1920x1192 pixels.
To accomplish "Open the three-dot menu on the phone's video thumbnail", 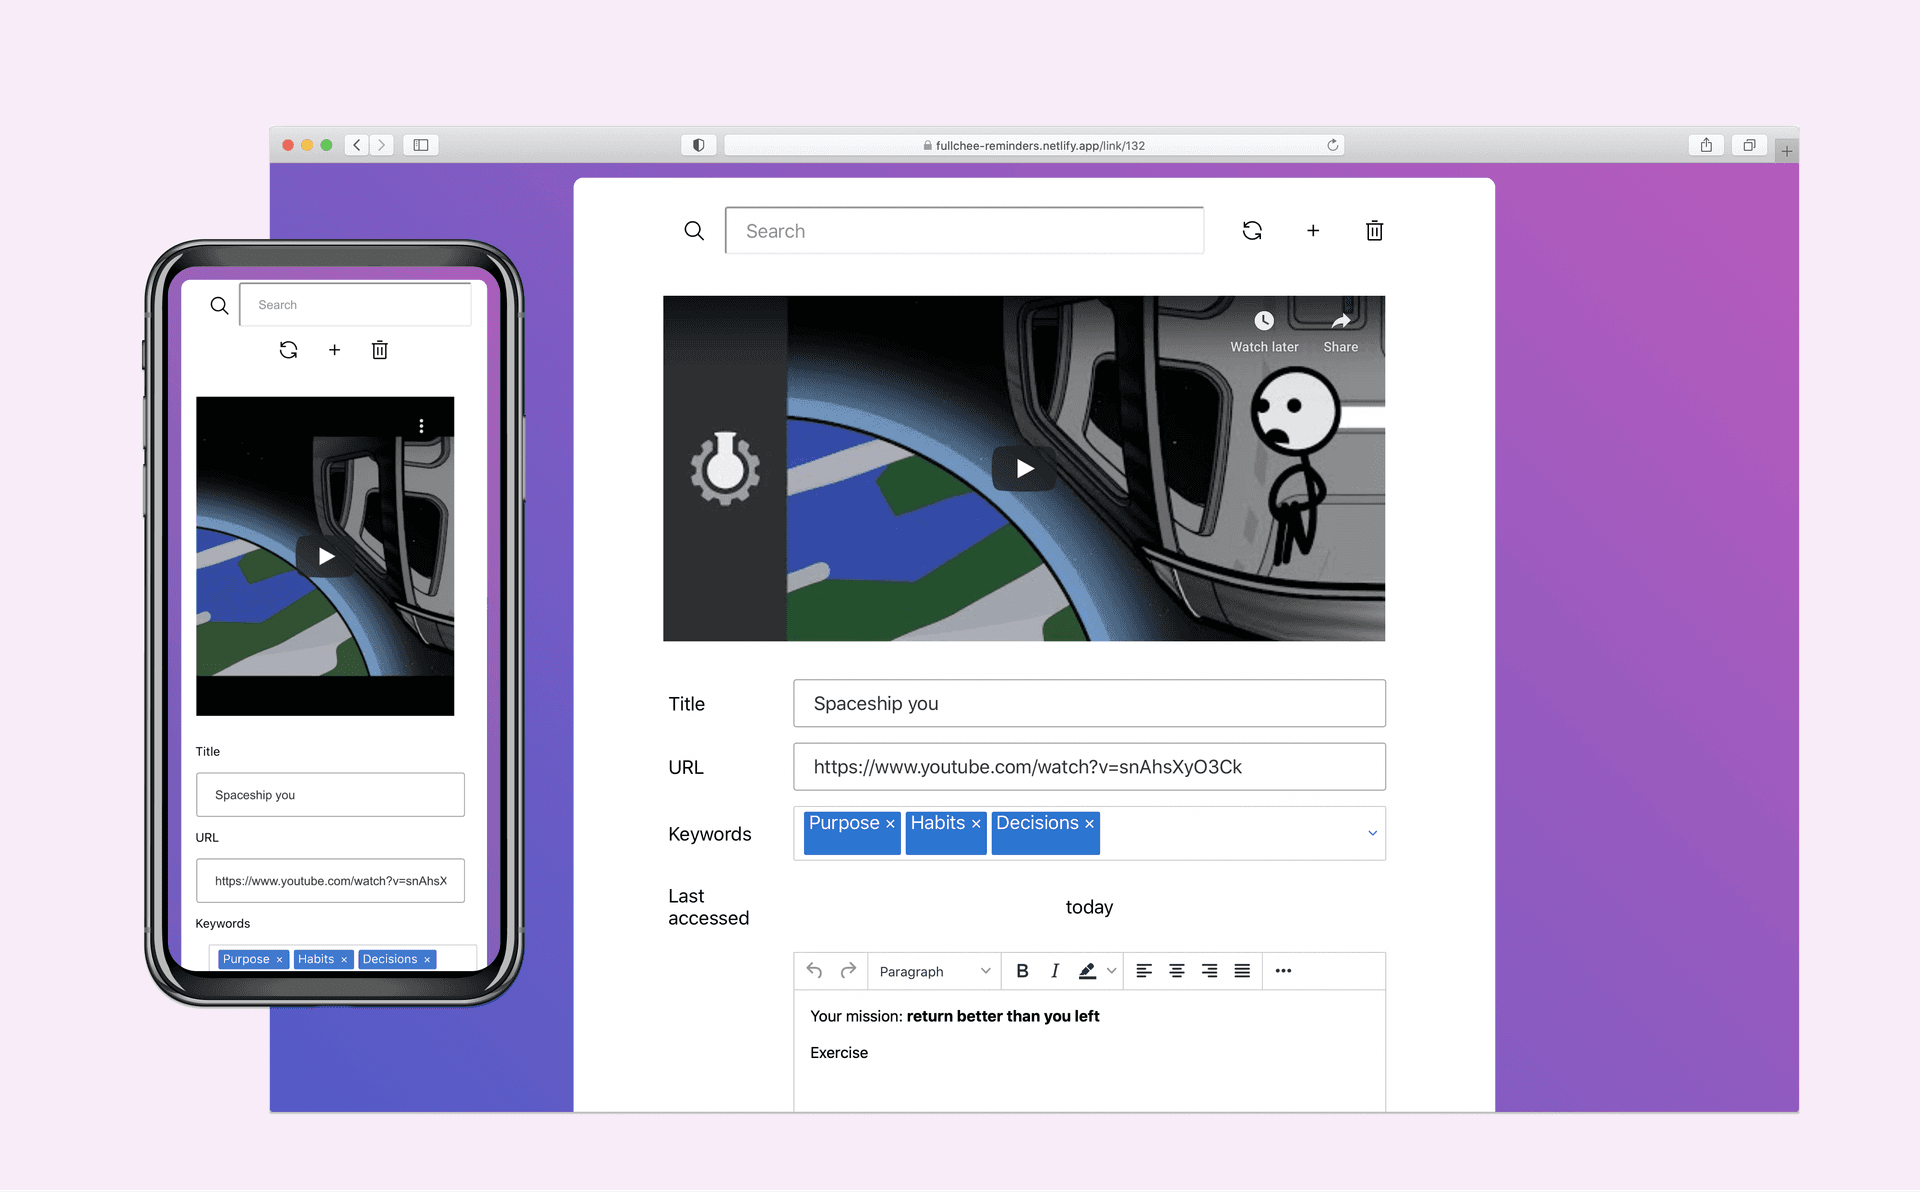I will tap(421, 425).
